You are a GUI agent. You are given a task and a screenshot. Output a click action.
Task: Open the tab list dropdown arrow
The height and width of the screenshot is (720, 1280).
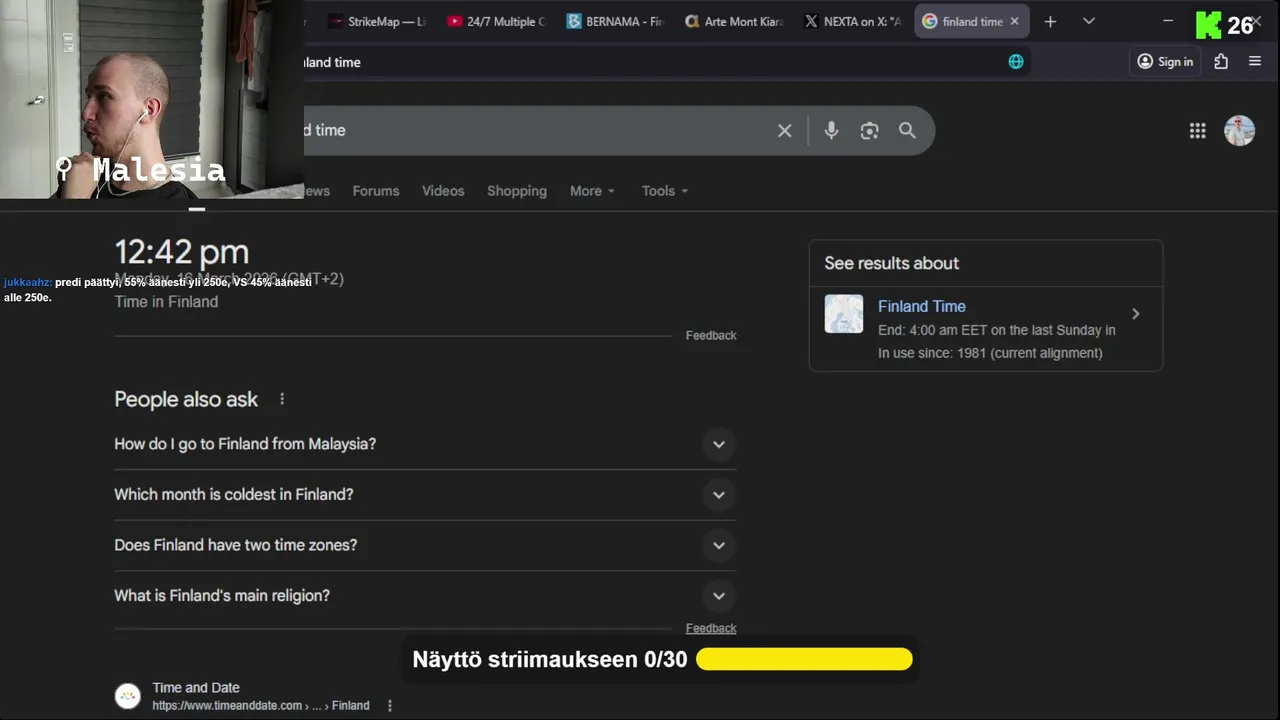(x=1089, y=21)
